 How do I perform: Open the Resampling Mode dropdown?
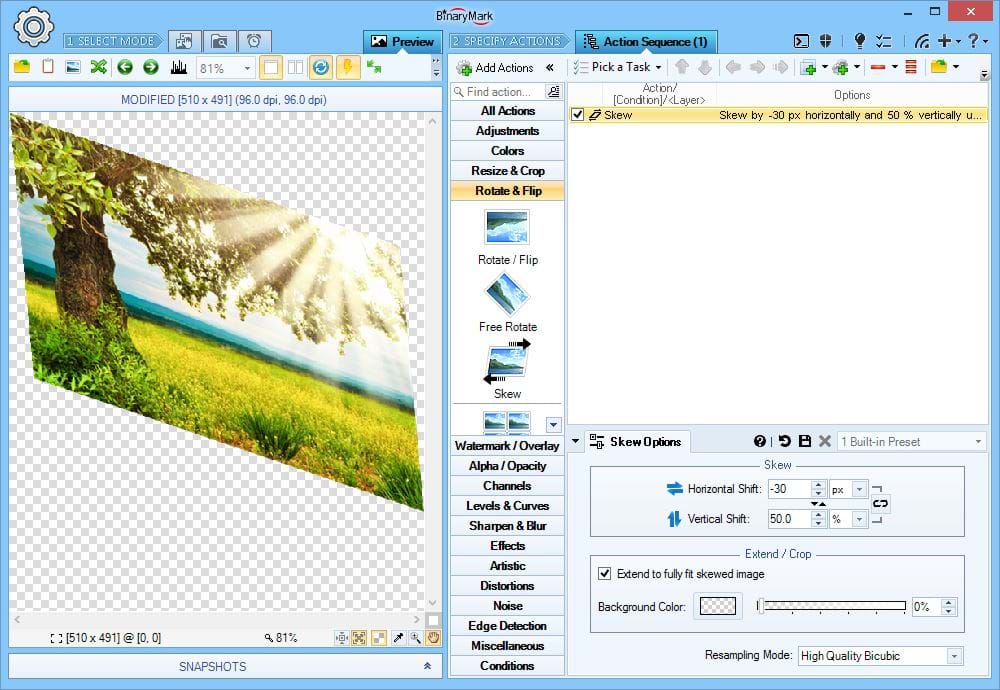click(x=954, y=656)
